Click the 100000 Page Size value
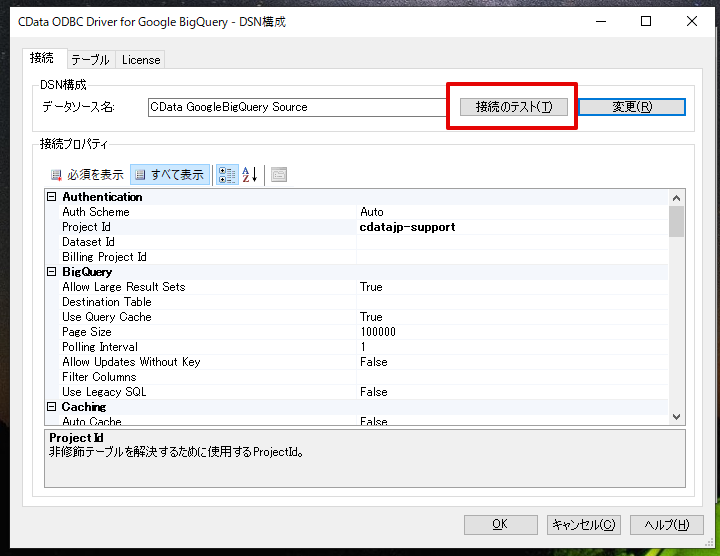Image resolution: width=720 pixels, height=556 pixels. (512, 332)
